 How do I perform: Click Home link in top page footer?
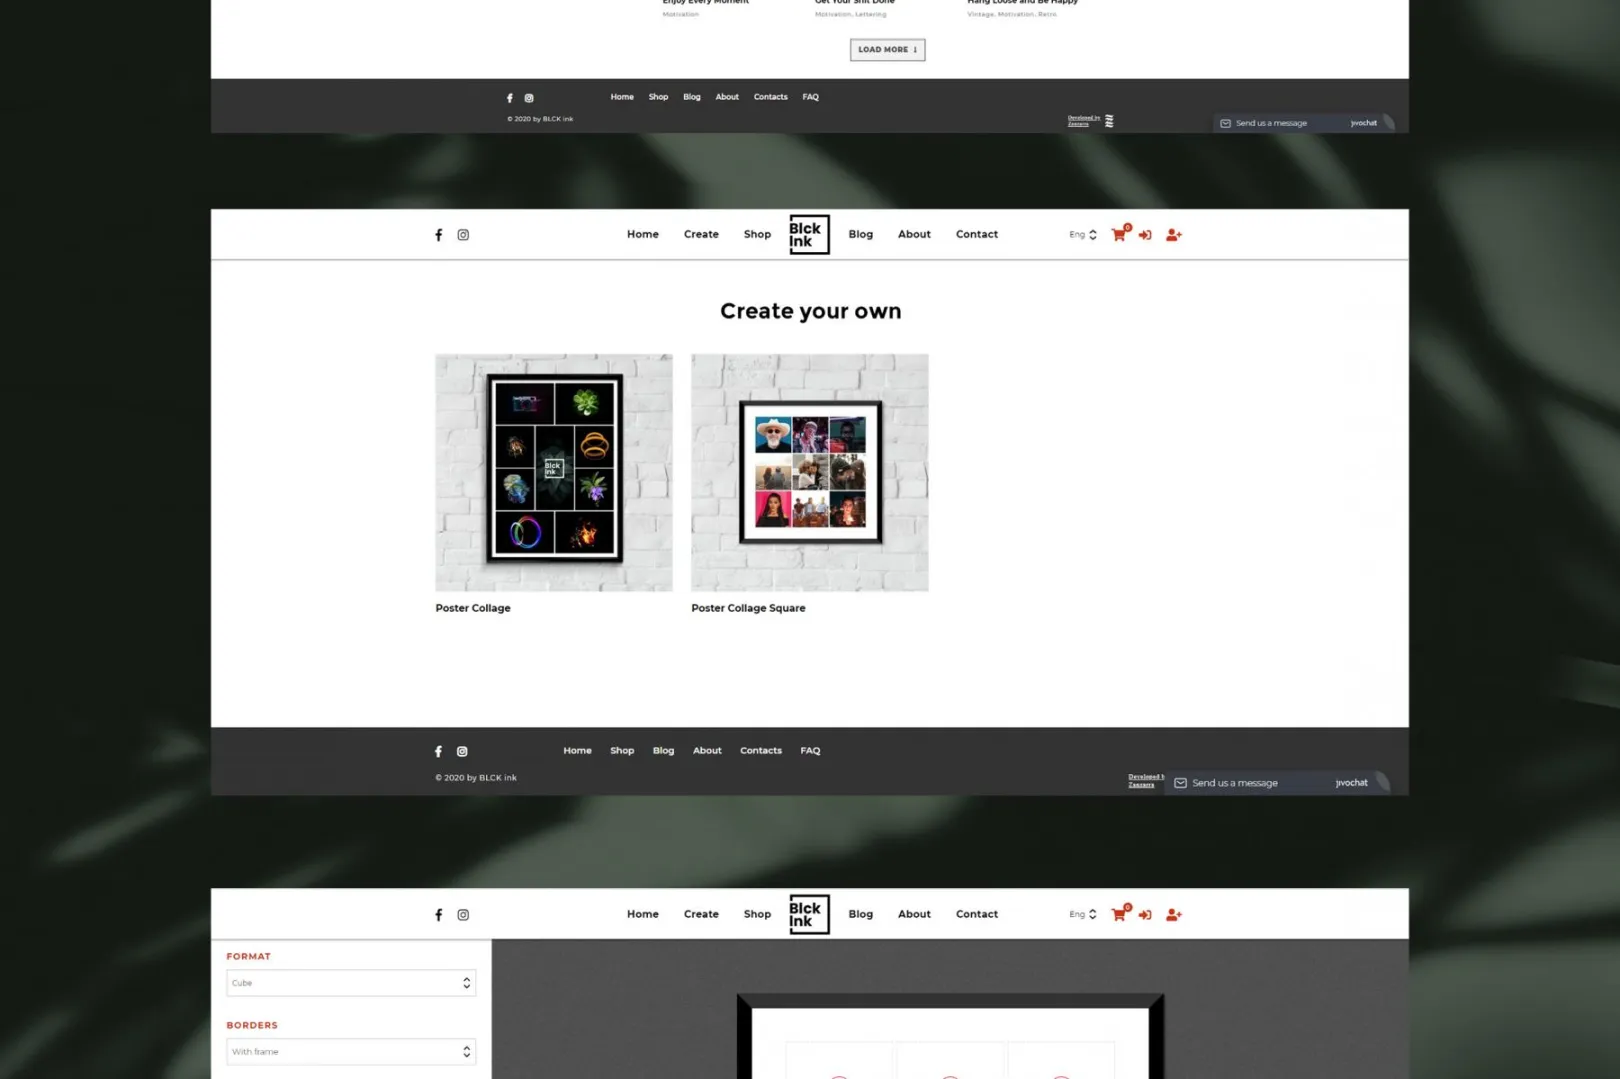click(x=622, y=97)
